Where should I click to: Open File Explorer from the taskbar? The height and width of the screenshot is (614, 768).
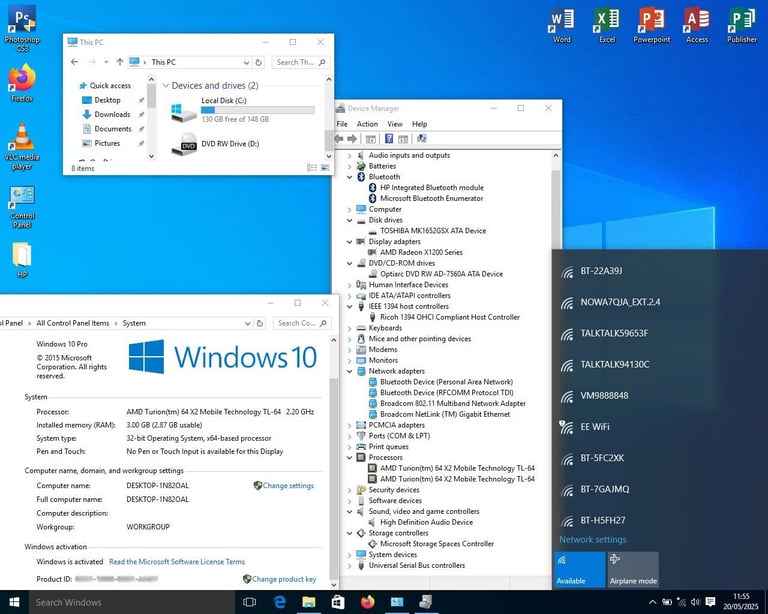click(309, 602)
